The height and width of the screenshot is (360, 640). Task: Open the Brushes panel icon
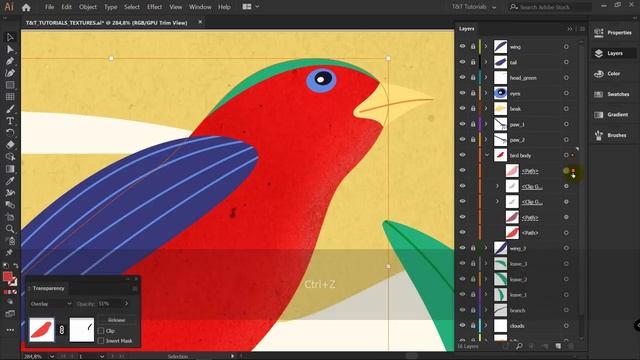click(x=599, y=135)
